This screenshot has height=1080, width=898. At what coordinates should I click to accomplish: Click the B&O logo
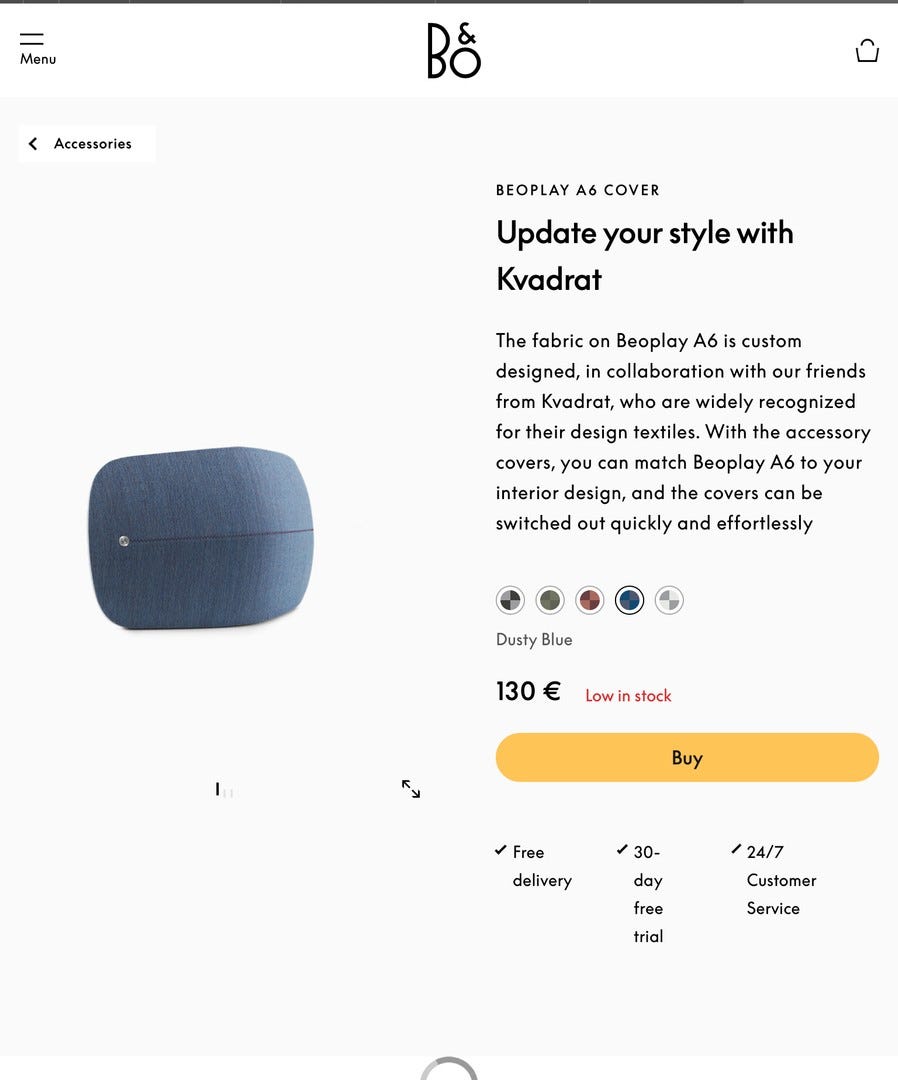point(453,51)
